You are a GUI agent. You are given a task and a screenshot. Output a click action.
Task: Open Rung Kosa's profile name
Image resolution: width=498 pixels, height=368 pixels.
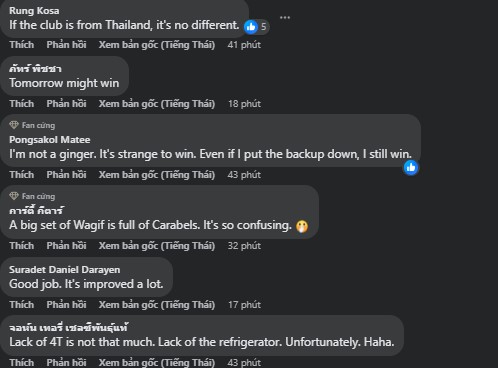34,11
